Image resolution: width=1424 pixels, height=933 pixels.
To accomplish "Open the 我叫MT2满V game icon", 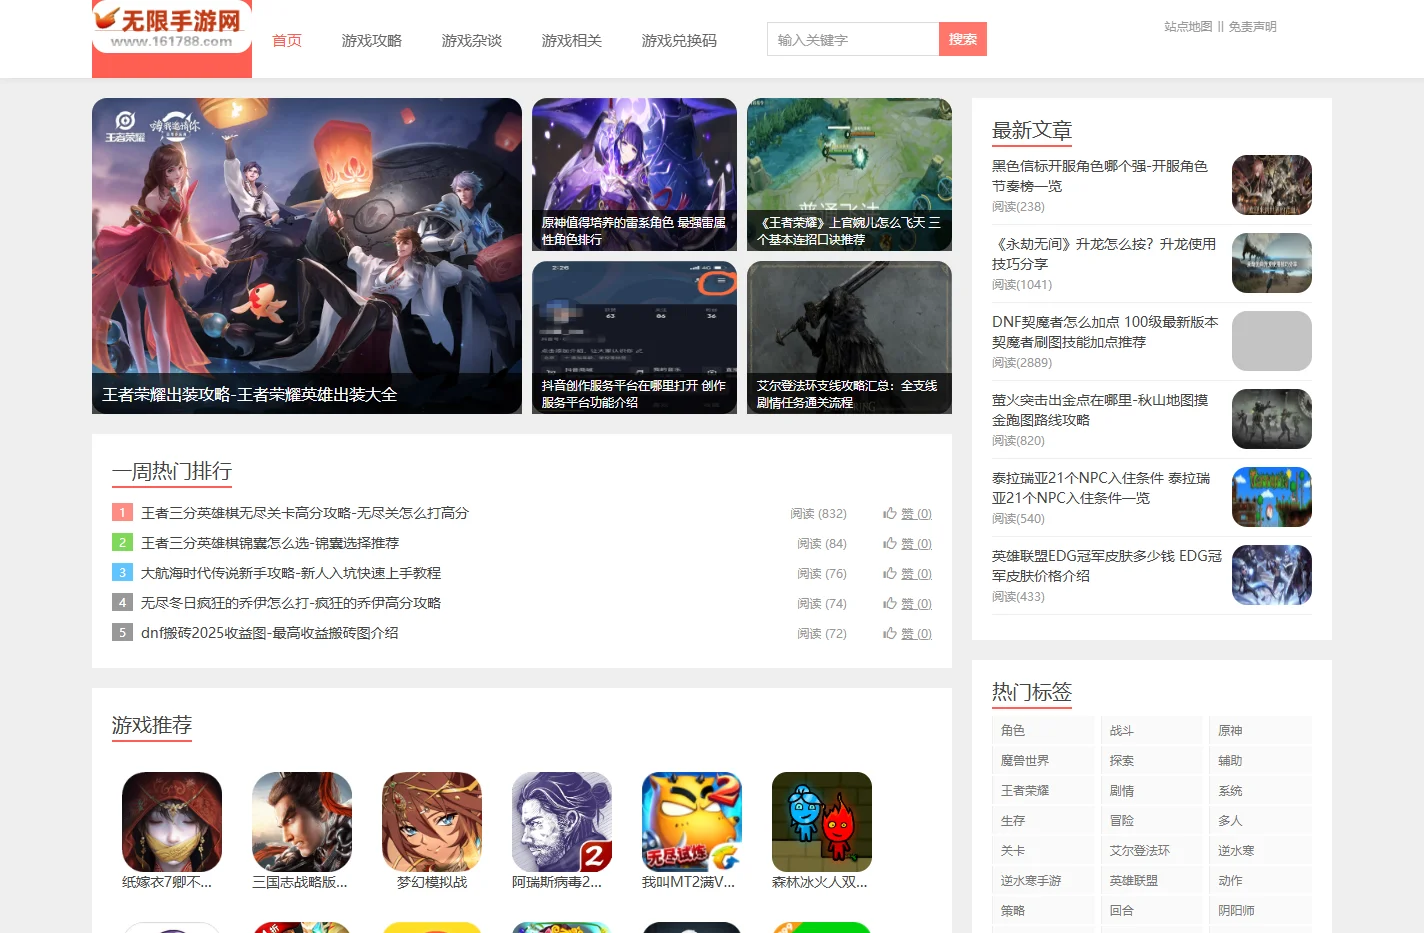I will 692,822.
